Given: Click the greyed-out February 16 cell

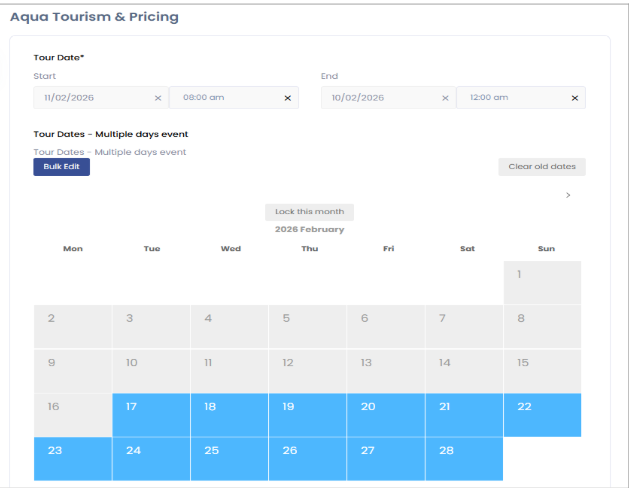Looking at the screenshot, I should click(72, 415).
